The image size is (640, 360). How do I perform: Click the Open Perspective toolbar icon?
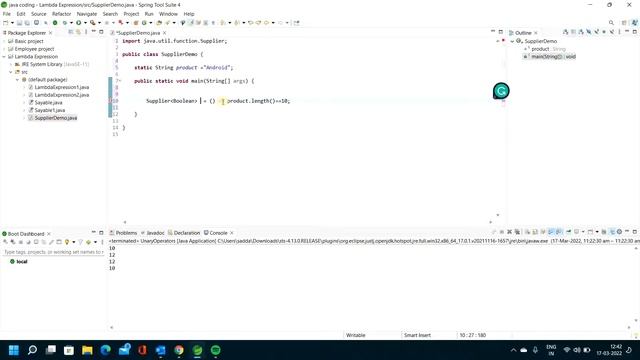pyautogui.click(x=624, y=23)
